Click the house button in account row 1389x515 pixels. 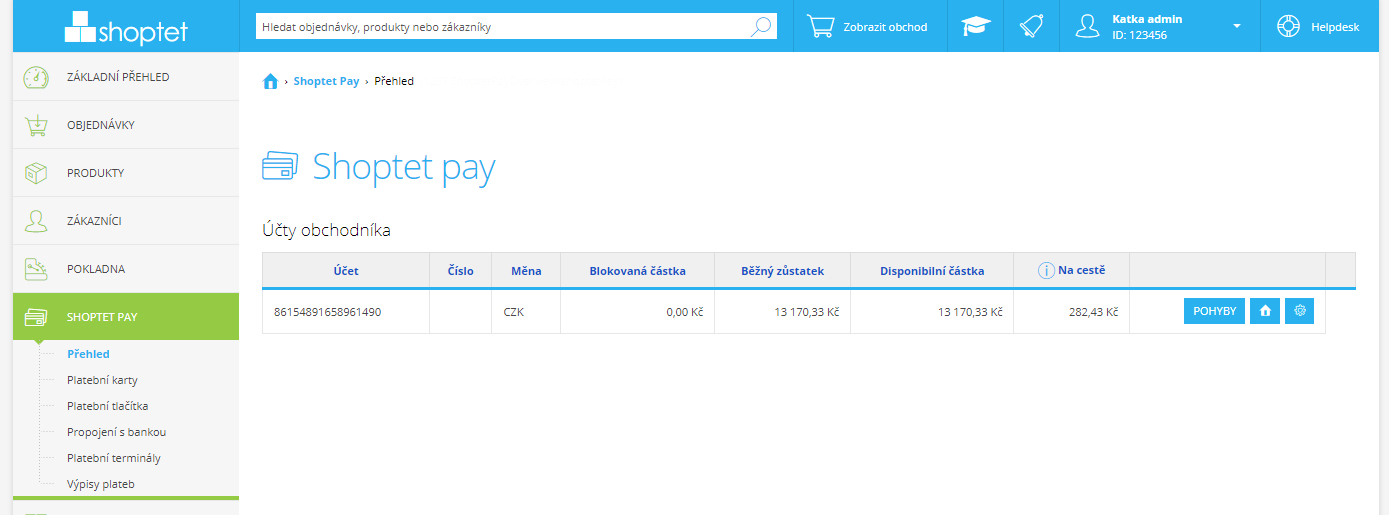(1265, 311)
